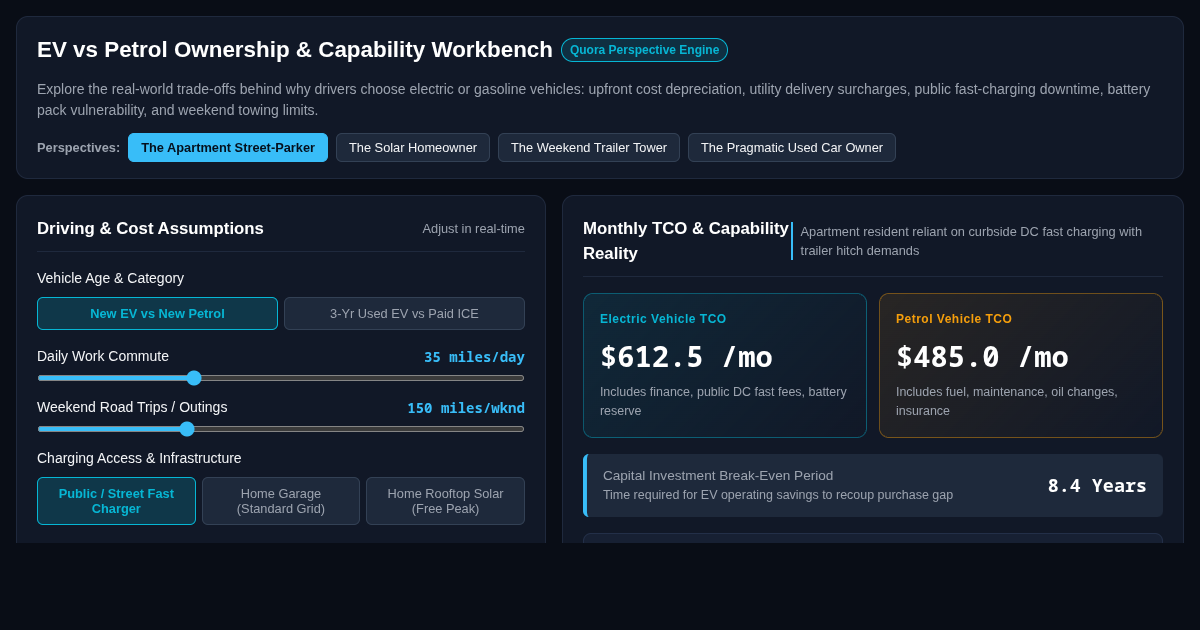Adjust the Weekend Road Trips slider
Image resolution: width=1200 pixels, height=630 pixels.
281,429
